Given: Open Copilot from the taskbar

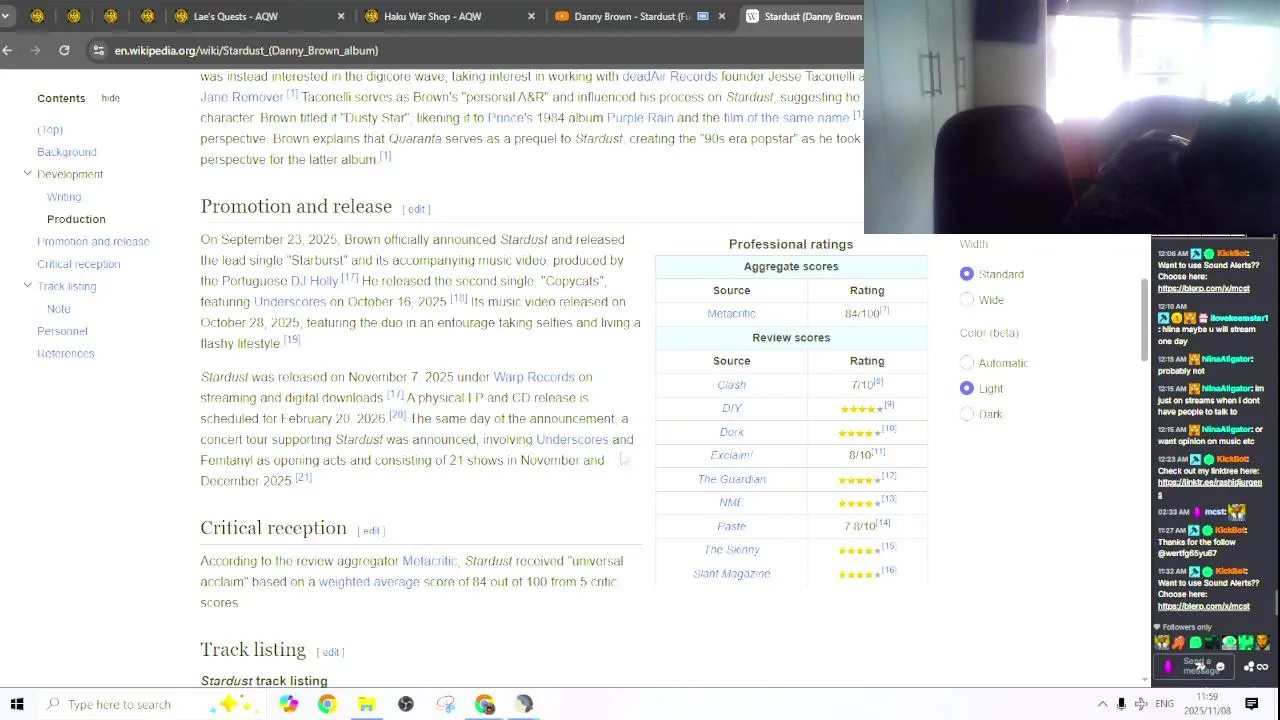Looking at the screenshot, I should (x=288, y=704).
